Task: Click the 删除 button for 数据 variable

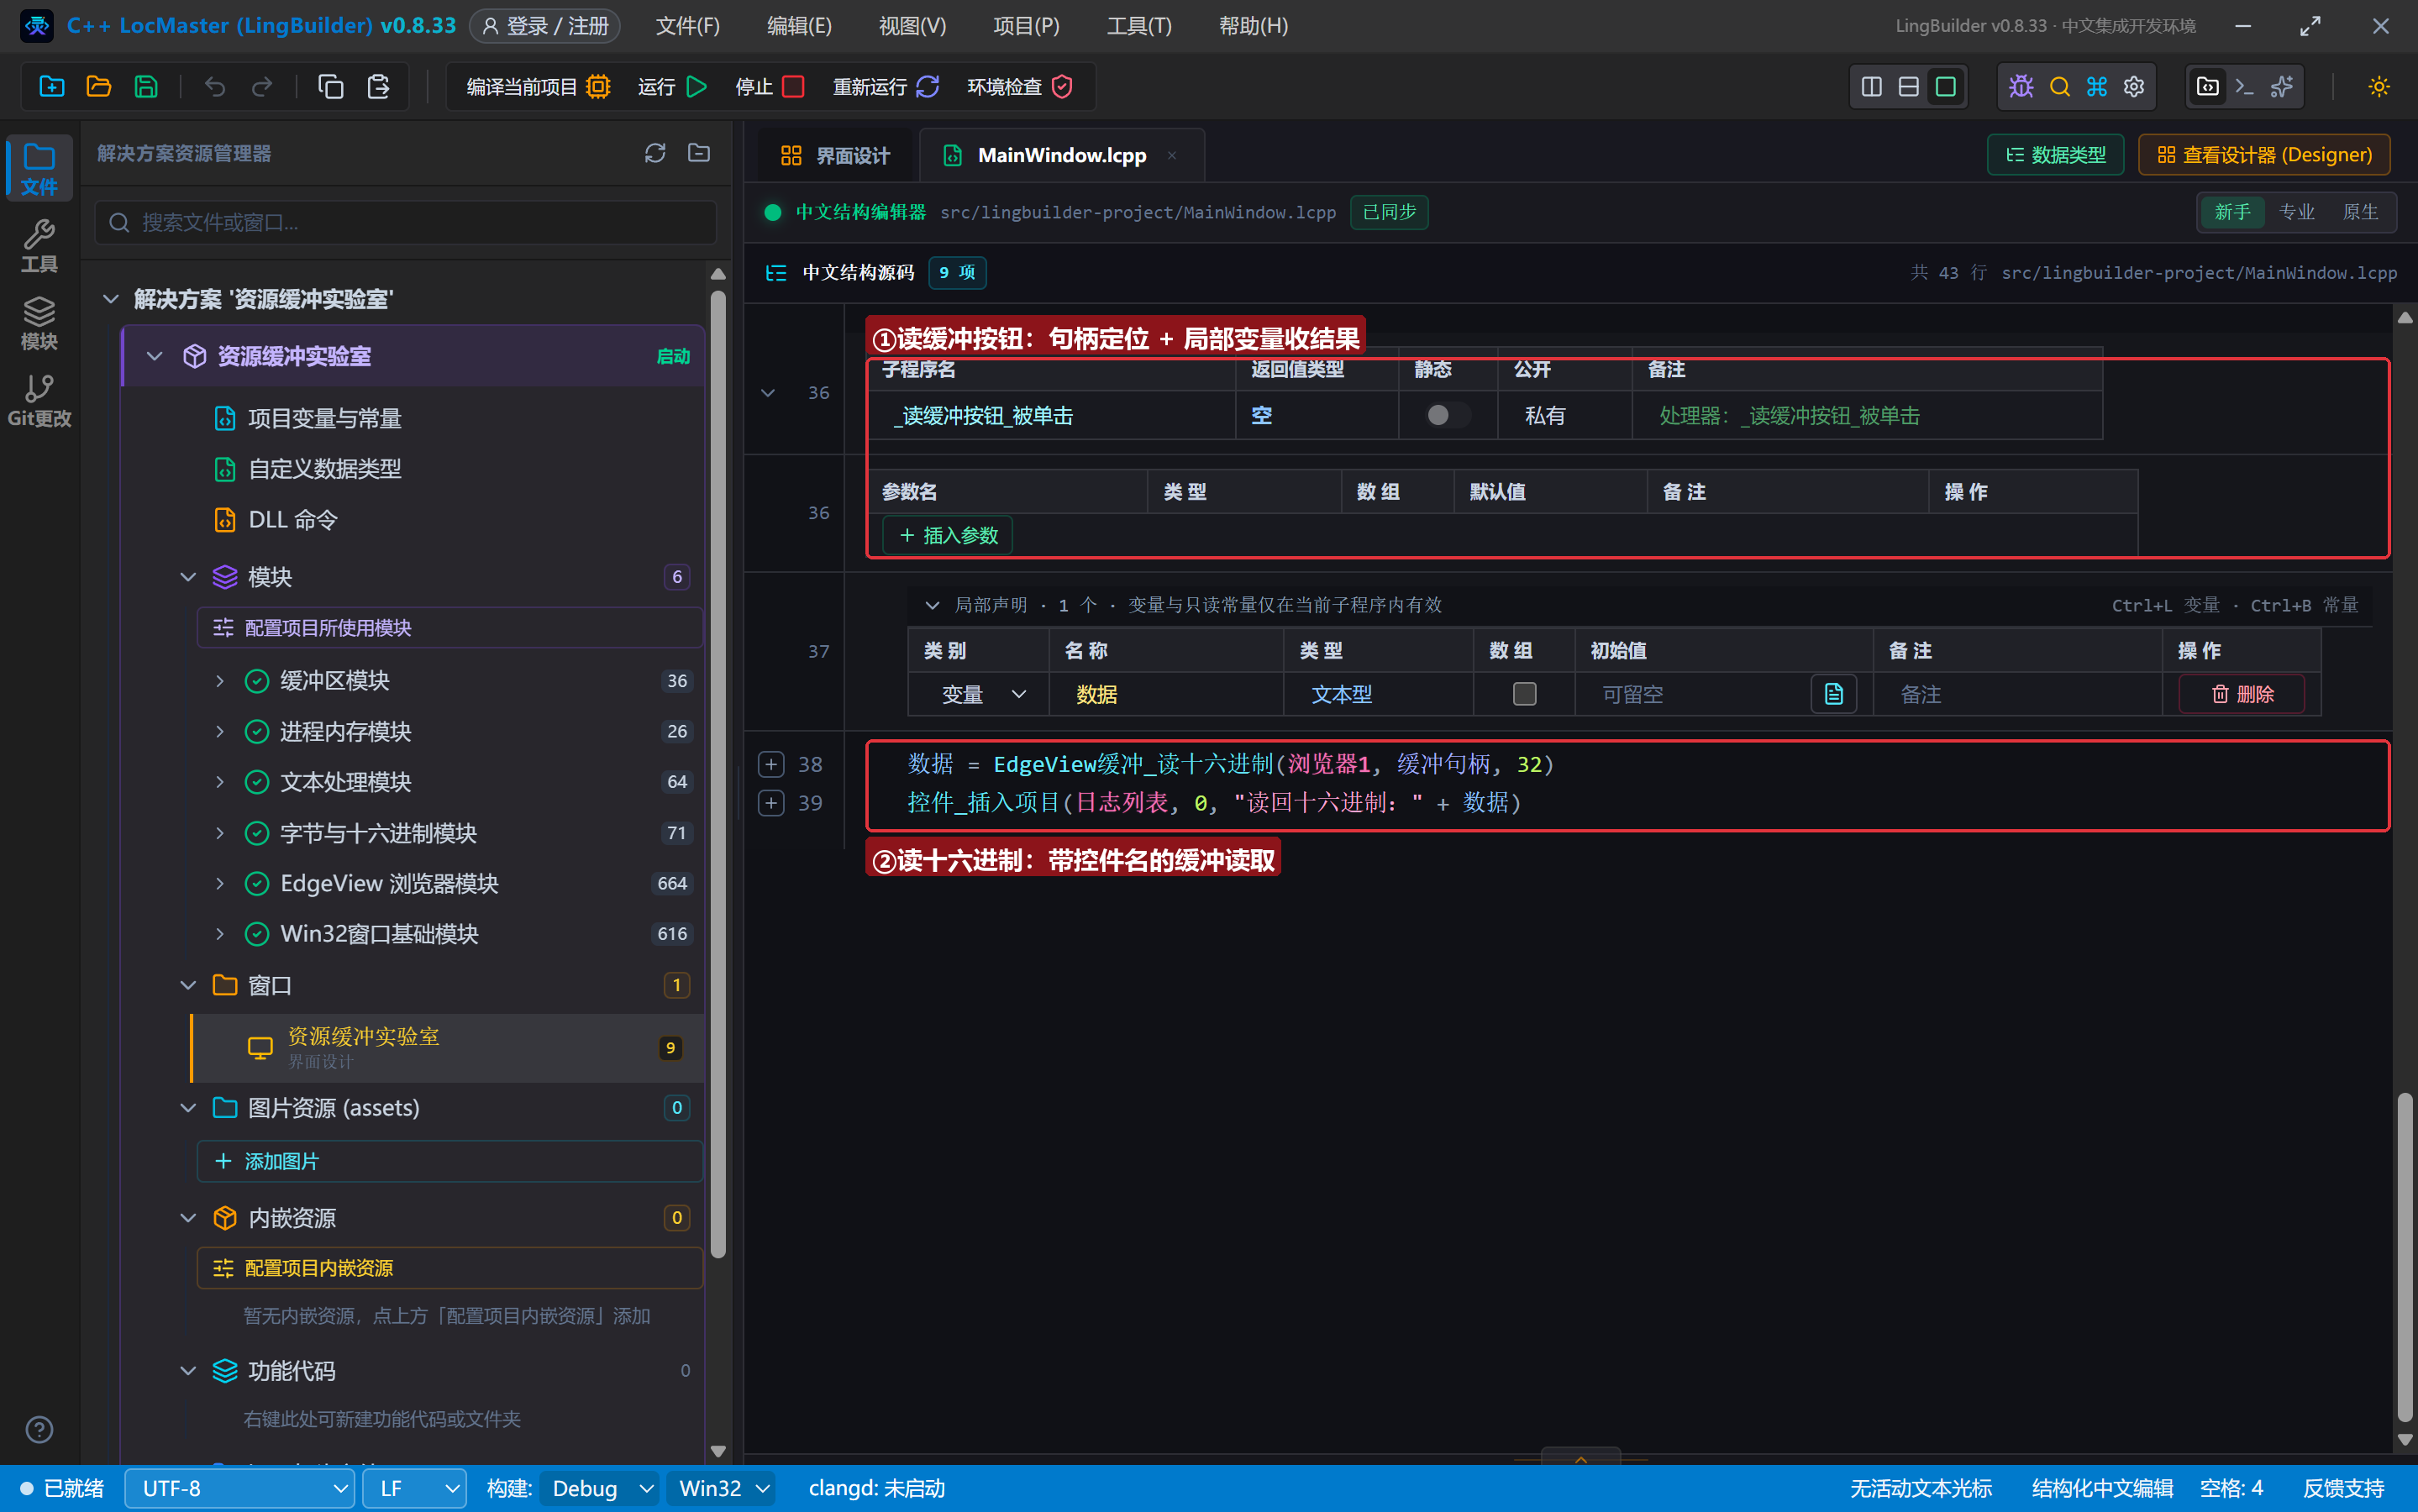Action: coord(2241,694)
